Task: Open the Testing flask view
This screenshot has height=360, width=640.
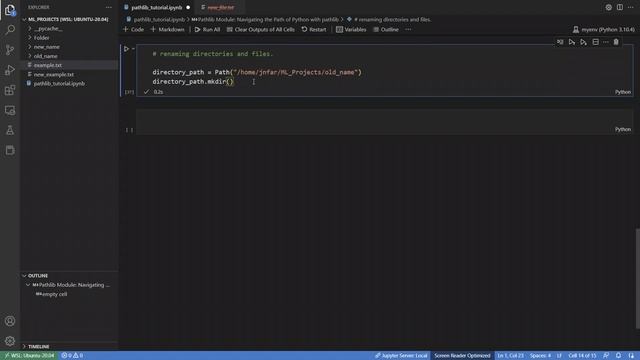Action: [10, 130]
